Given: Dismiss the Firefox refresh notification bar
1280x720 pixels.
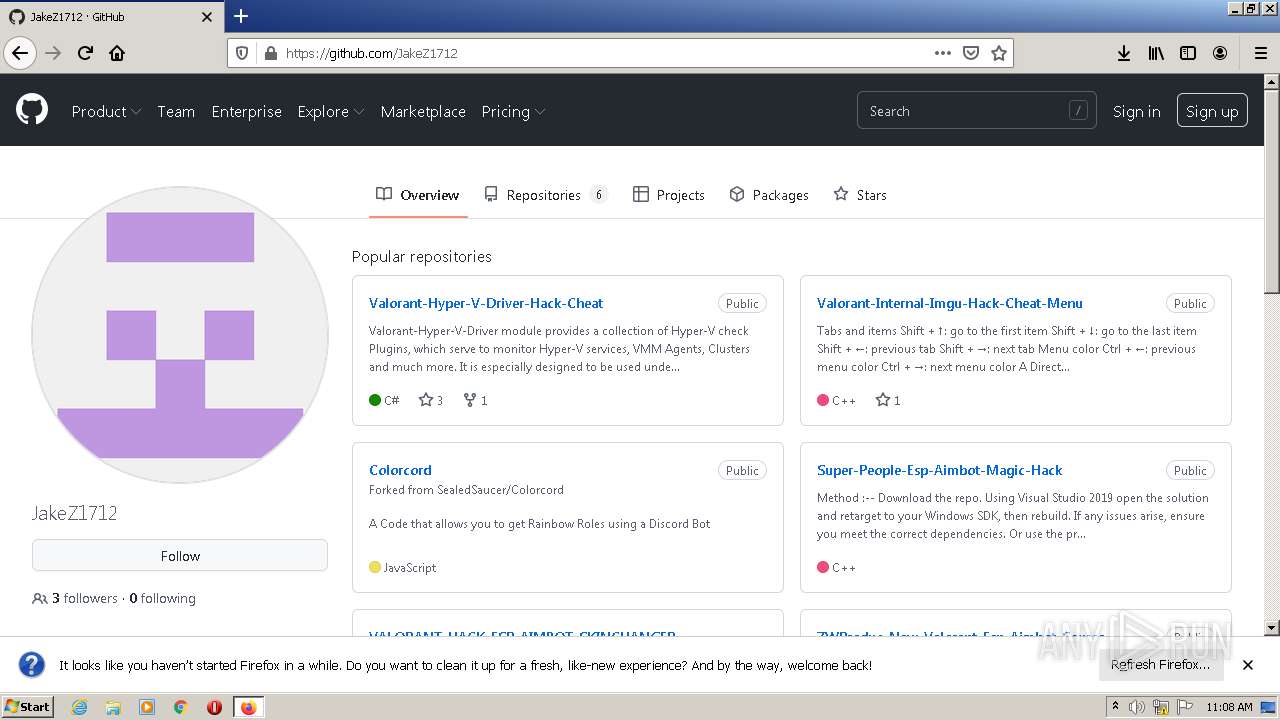Looking at the screenshot, I should click(1247, 665).
